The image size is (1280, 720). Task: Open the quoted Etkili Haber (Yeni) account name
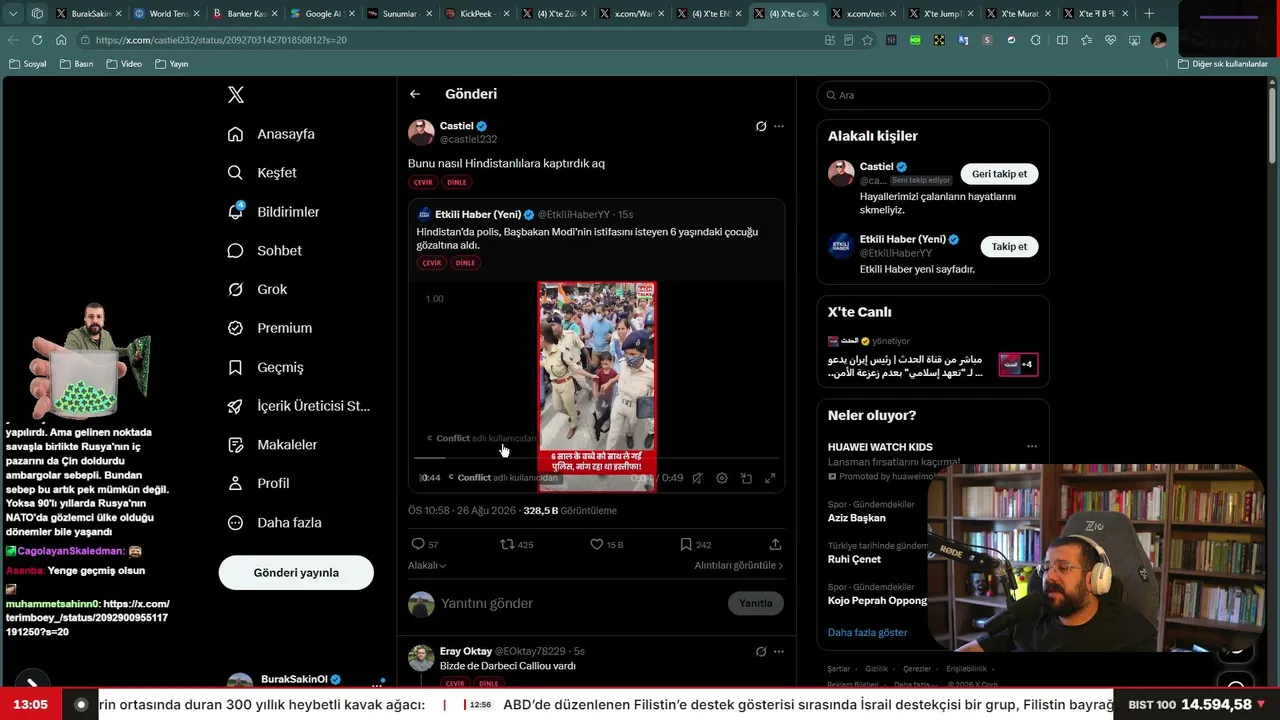point(478,214)
